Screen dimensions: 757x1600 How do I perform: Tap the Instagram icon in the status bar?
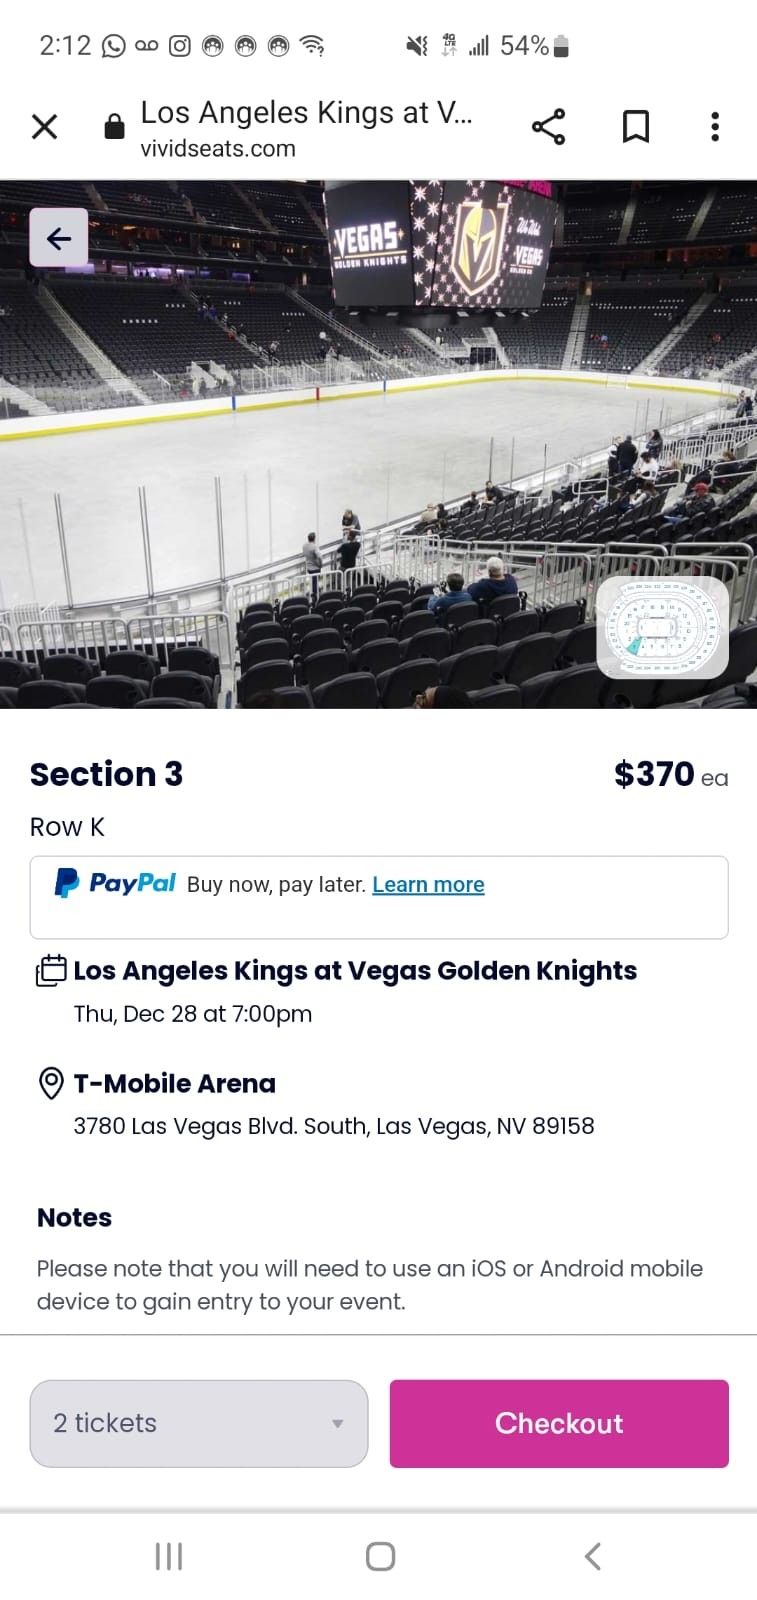coord(181,45)
